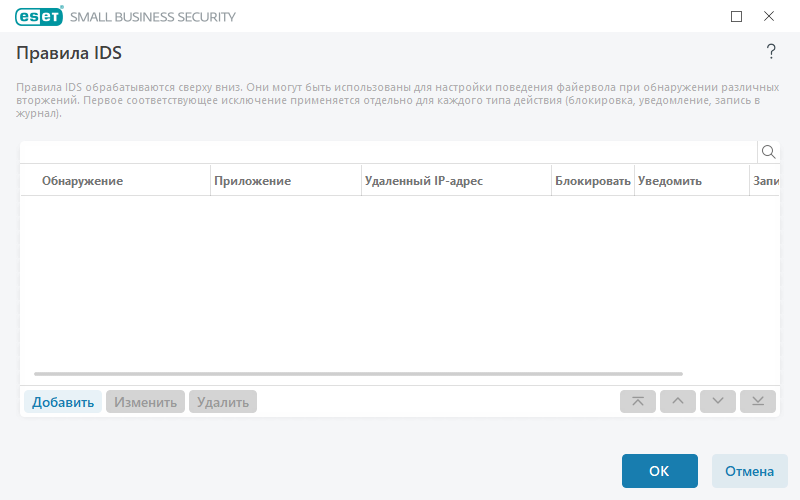
Task: Click the horizontal scrollbar under the table
Action: 358,374
